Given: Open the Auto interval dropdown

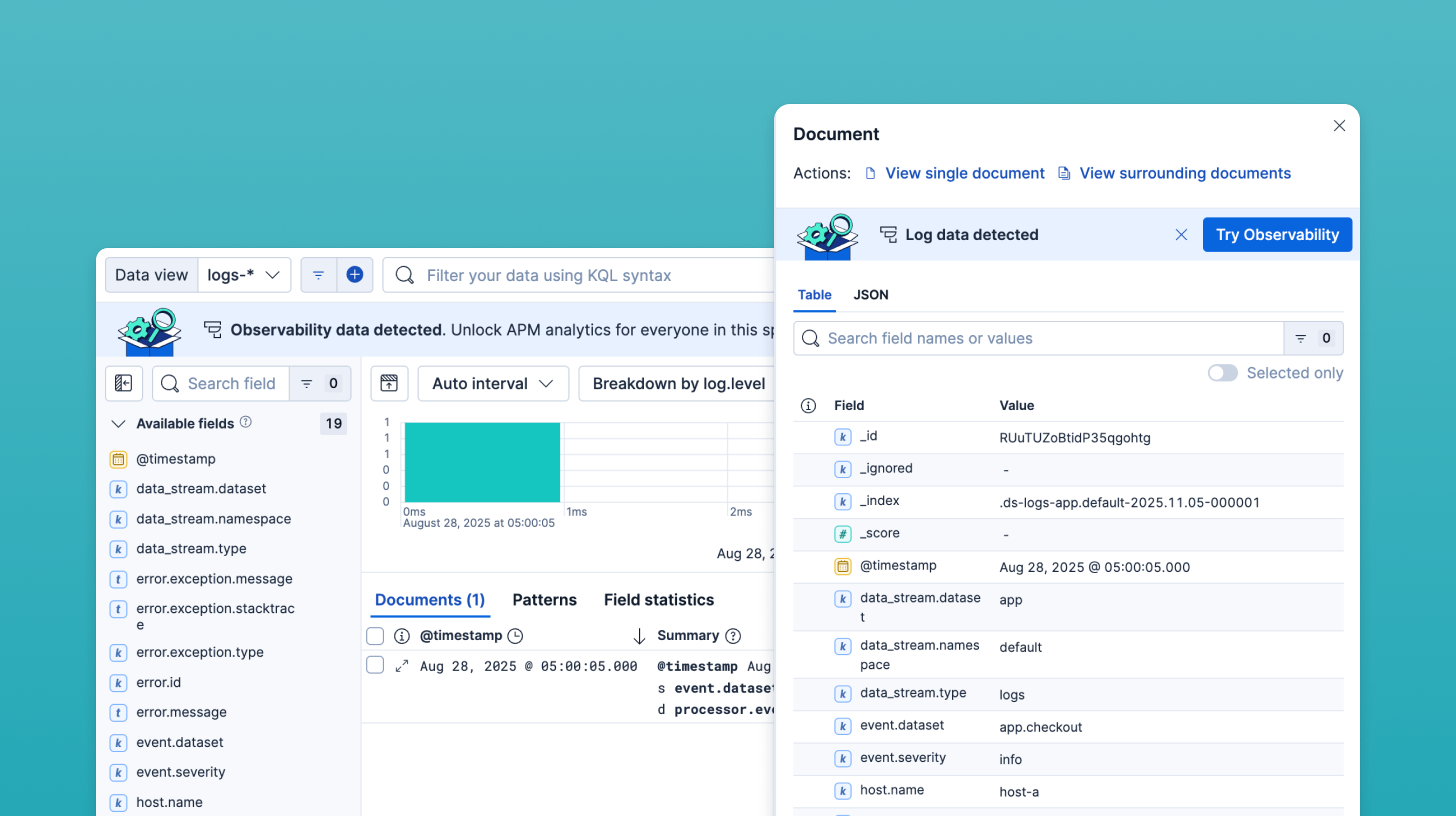Looking at the screenshot, I should 492,383.
